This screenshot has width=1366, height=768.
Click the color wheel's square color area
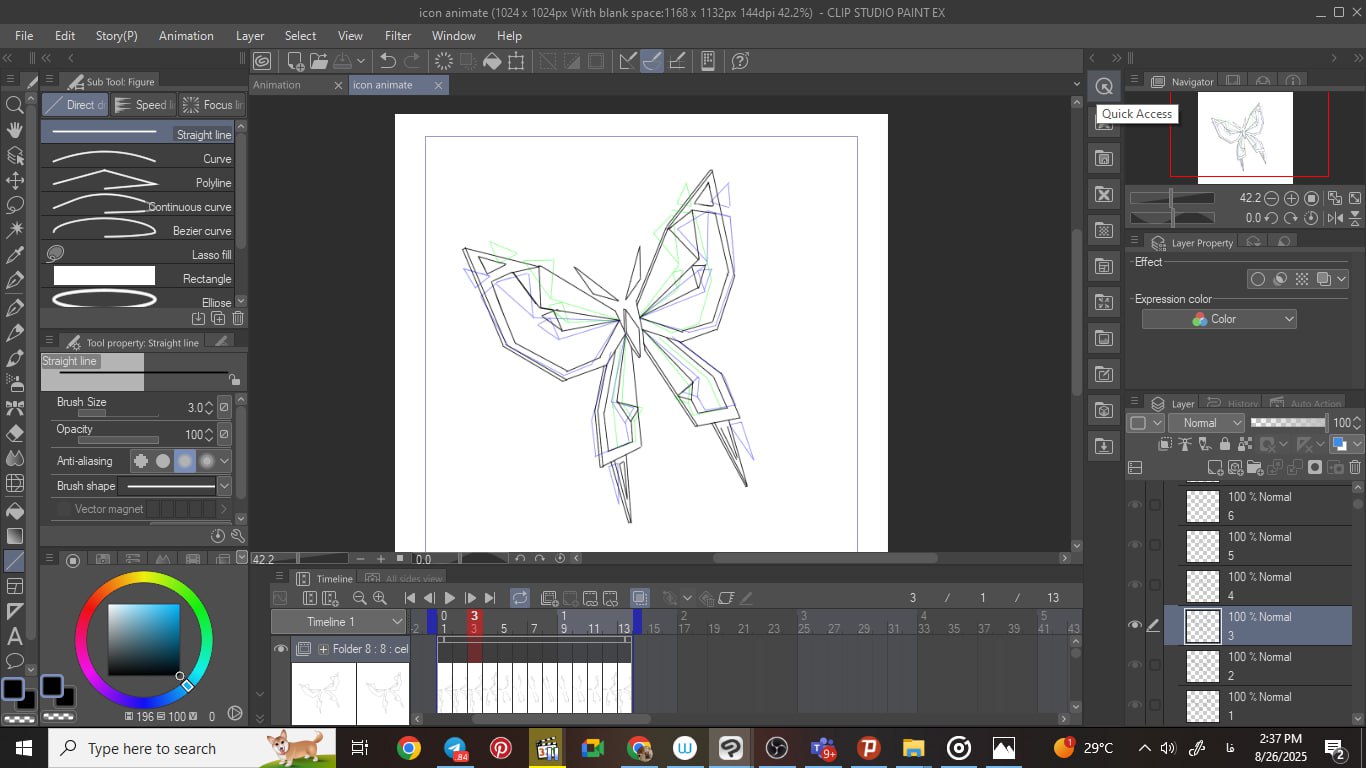click(144, 639)
